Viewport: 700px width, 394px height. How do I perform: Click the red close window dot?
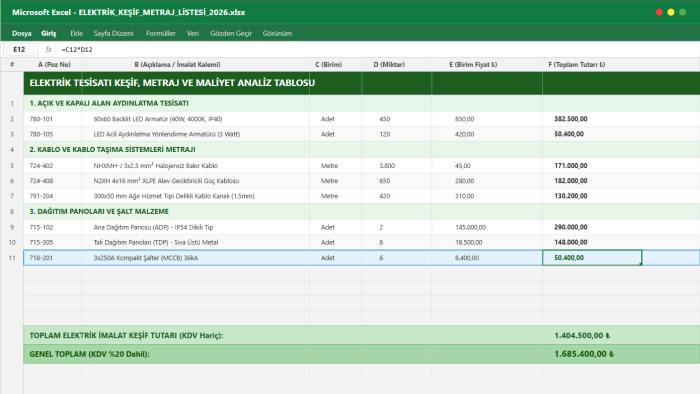659,12
